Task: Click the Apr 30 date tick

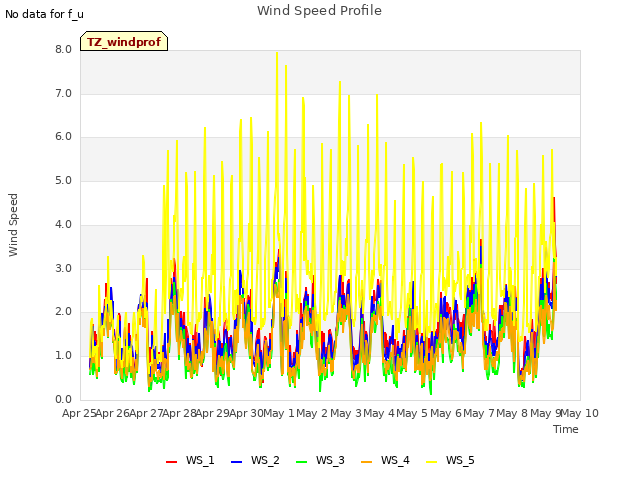Action: click(x=246, y=413)
